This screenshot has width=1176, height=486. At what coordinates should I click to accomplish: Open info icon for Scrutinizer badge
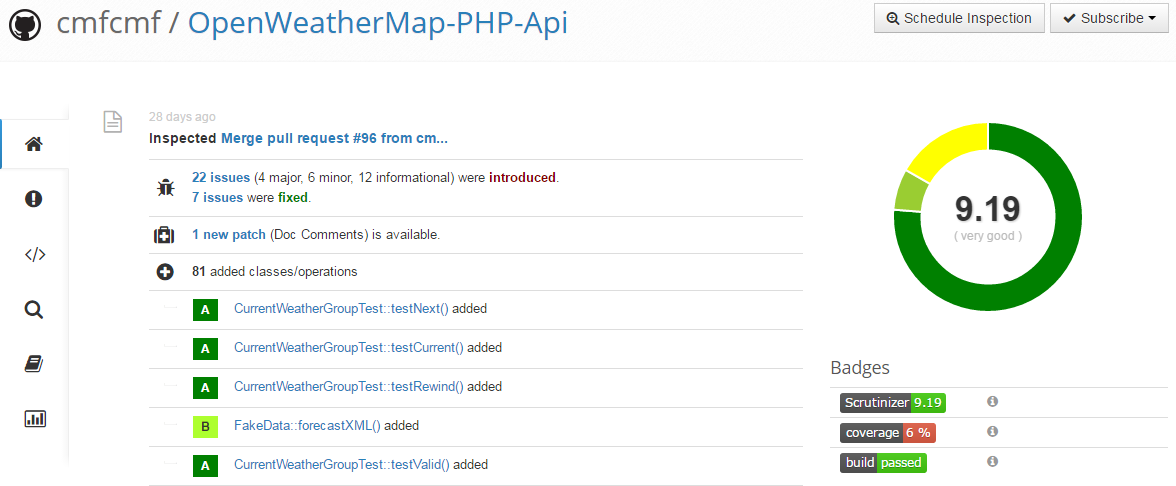click(992, 402)
